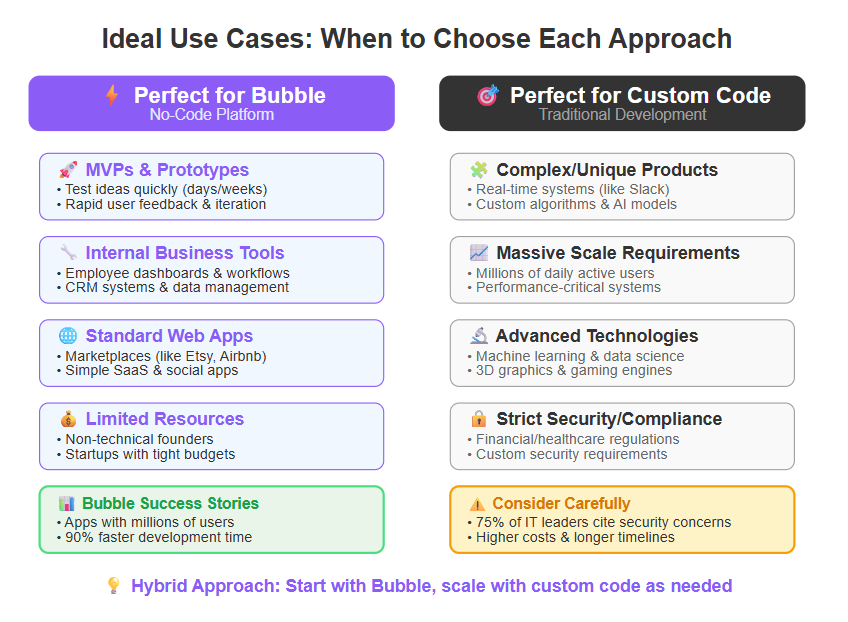Click the warning triangle icon beside Consider Carefully

478,504
